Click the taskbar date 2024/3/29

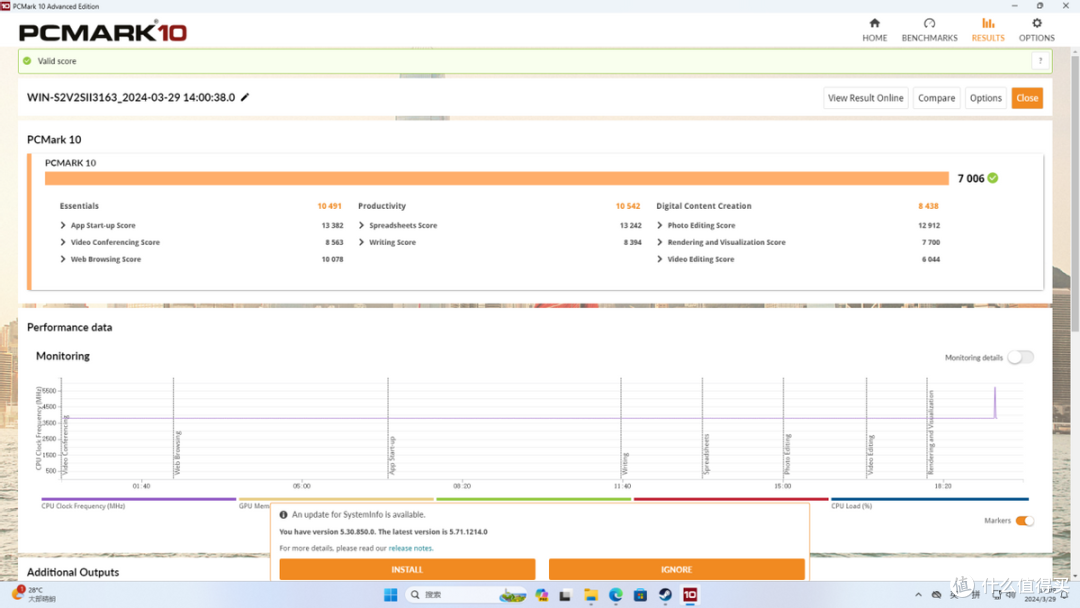coord(1039,599)
